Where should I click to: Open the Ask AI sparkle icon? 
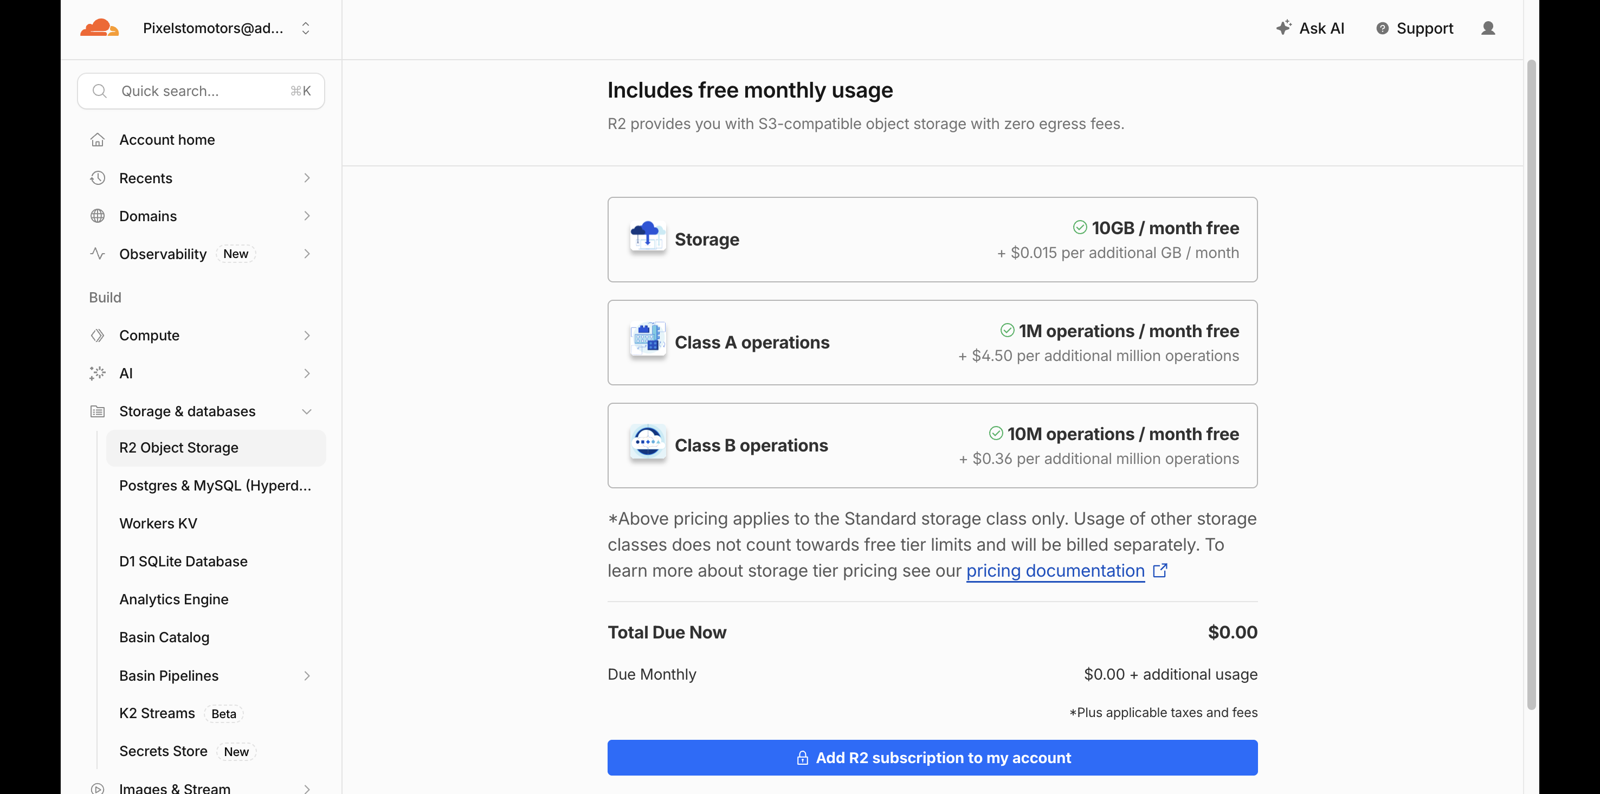coord(1284,28)
